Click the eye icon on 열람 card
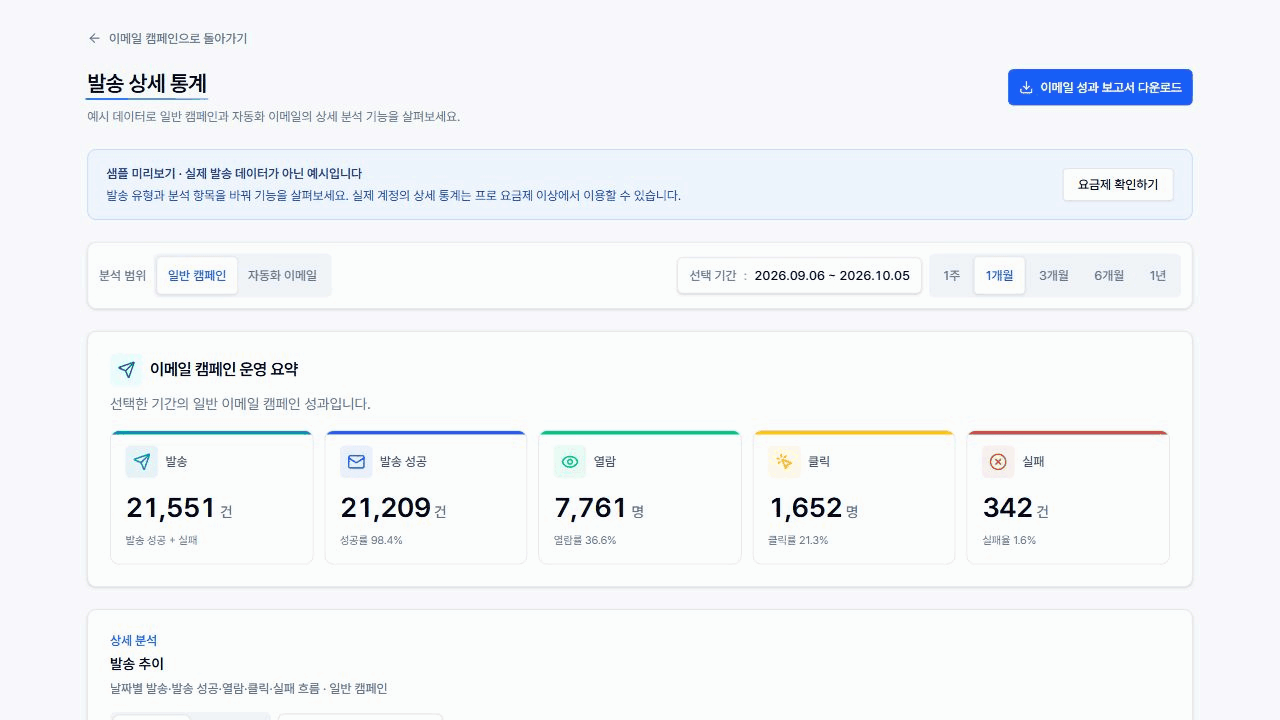The image size is (1280, 720). [570, 462]
